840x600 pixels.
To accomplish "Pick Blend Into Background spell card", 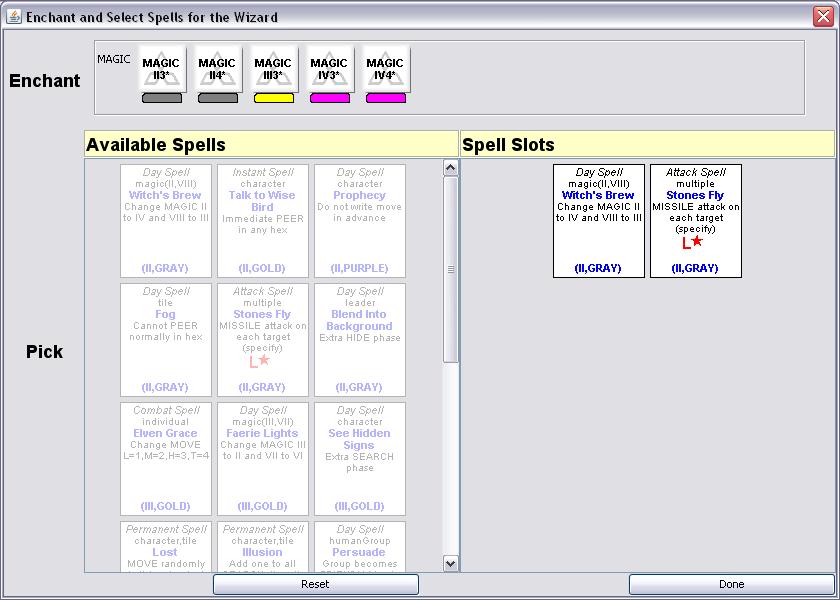I will coord(359,340).
